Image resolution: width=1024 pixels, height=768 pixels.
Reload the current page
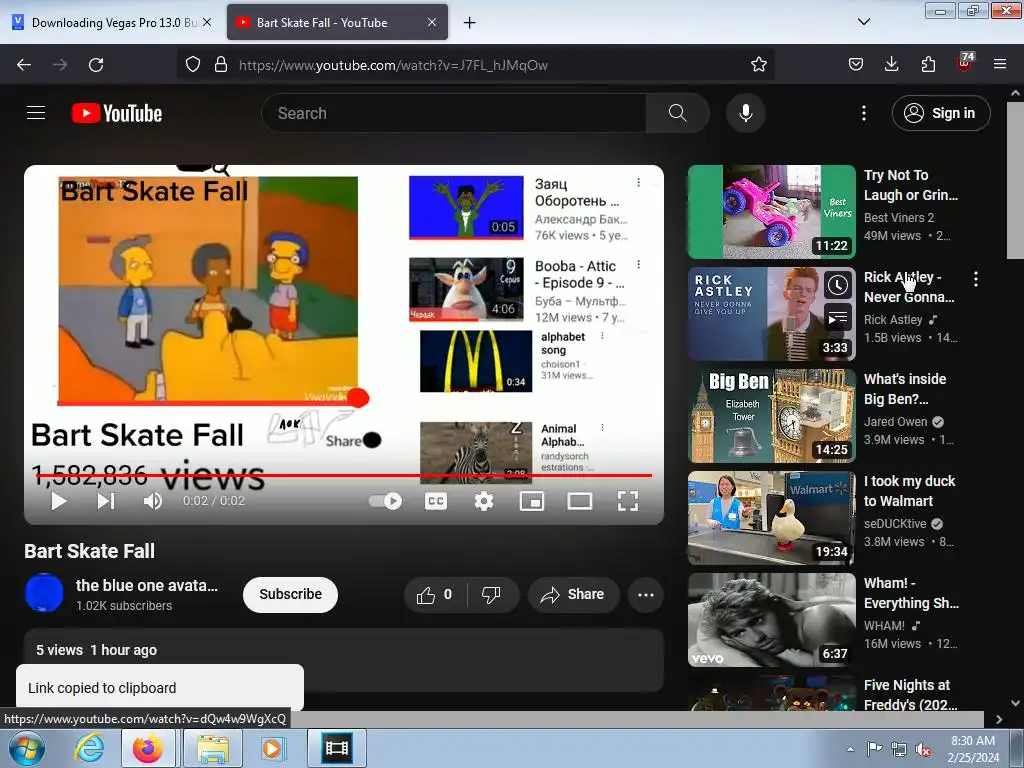tap(96, 65)
